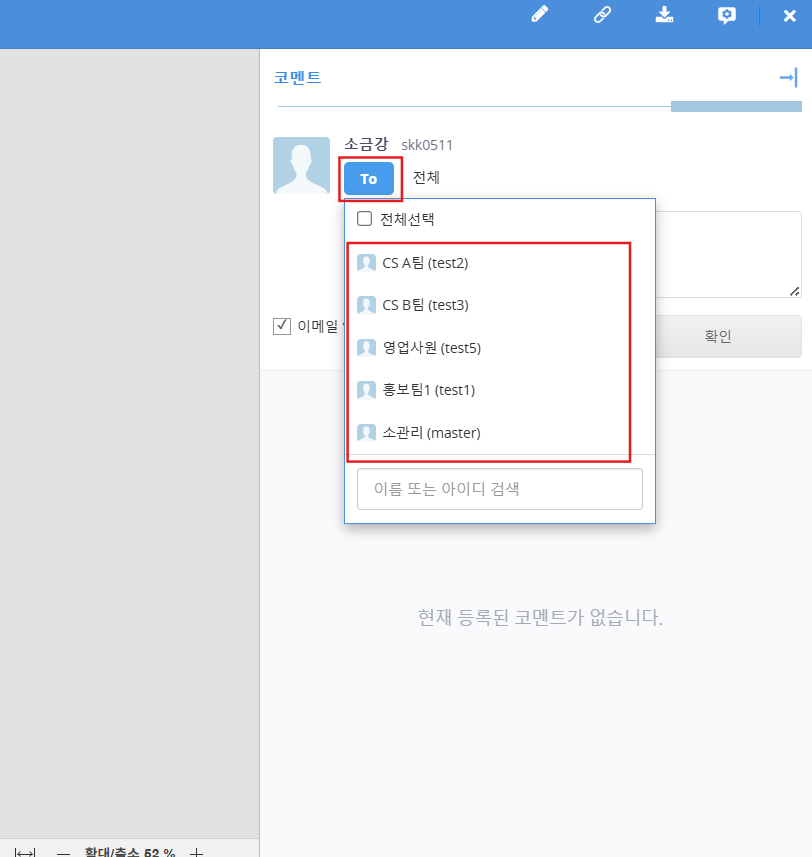Collapse the comment panel with arrow icon
Viewport: 812px width, 857px height.
coord(788,78)
